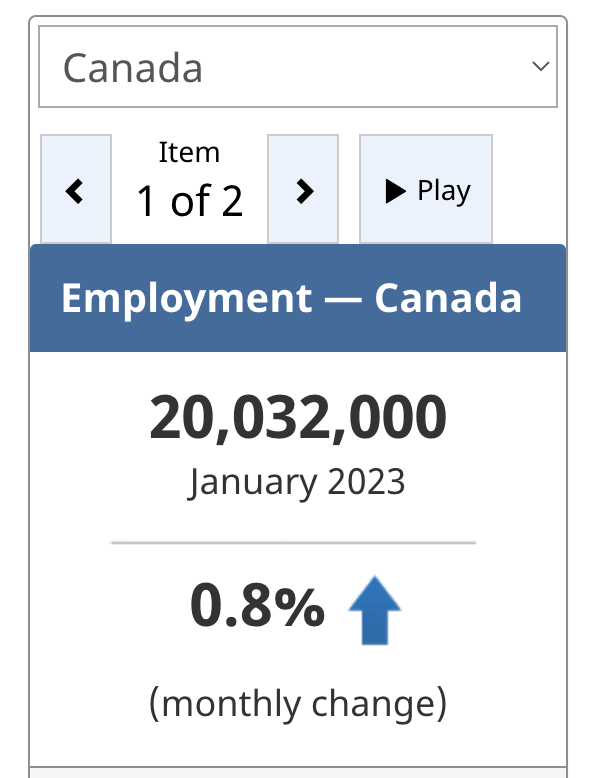This screenshot has height=778, width=600.
Task: Go to previous item with left arrow
Action: coord(75,190)
